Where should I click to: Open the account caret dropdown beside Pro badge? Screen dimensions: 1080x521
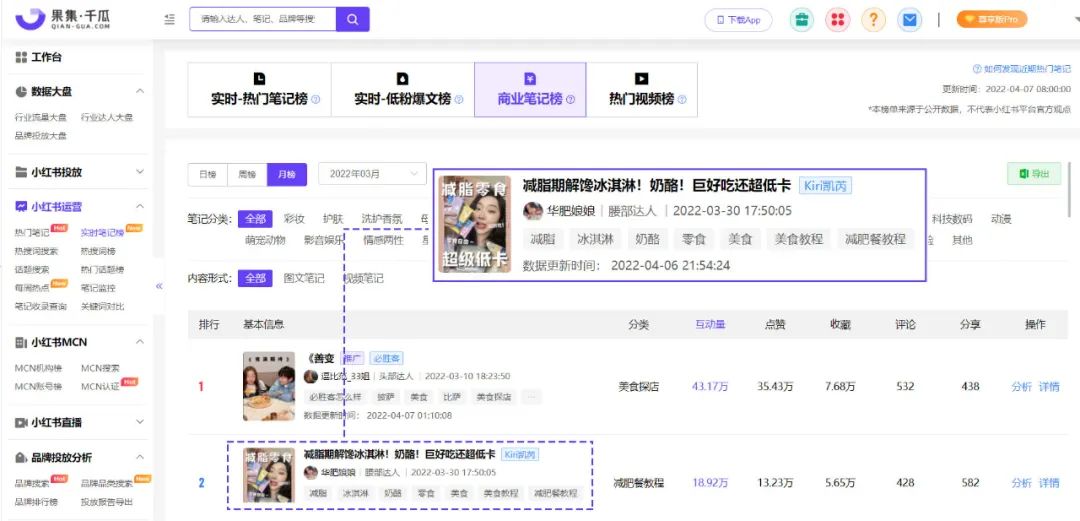coord(1076,20)
